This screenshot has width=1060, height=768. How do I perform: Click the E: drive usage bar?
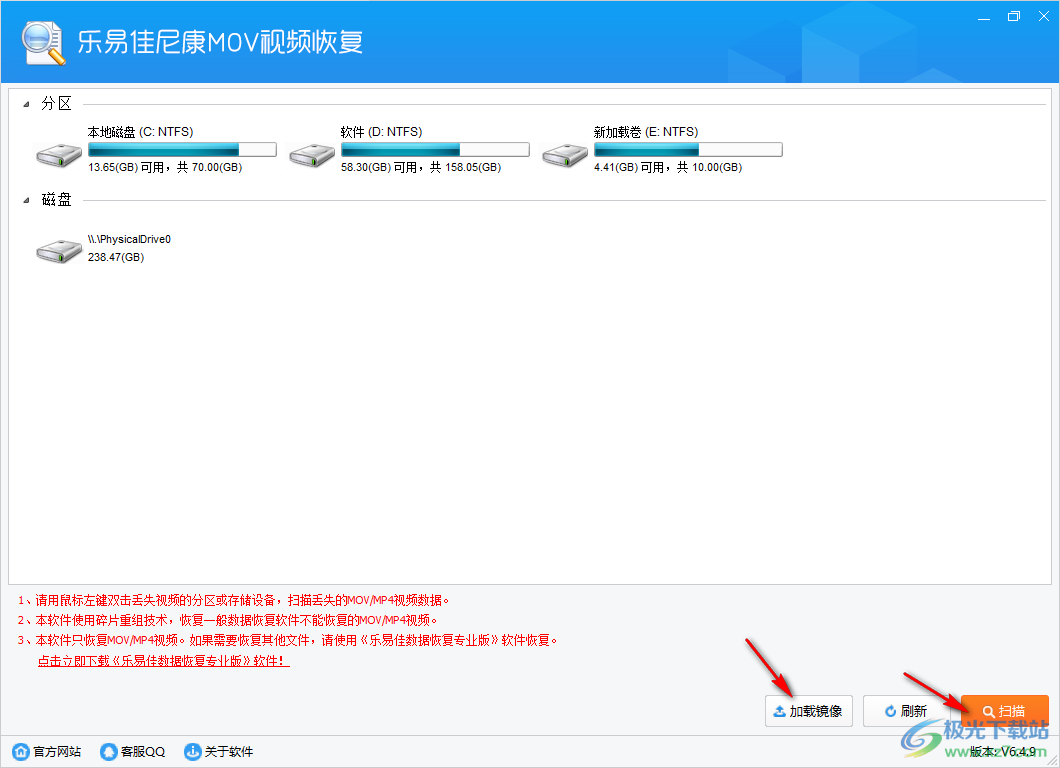(x=688, y=149)
